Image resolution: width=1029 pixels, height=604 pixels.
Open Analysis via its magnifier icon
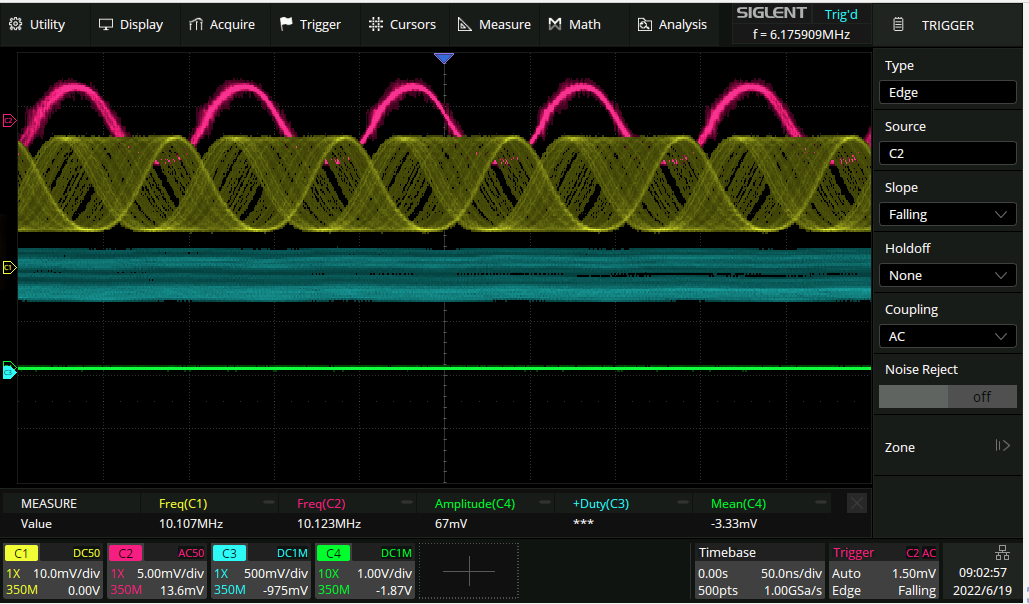pos(645,24)
